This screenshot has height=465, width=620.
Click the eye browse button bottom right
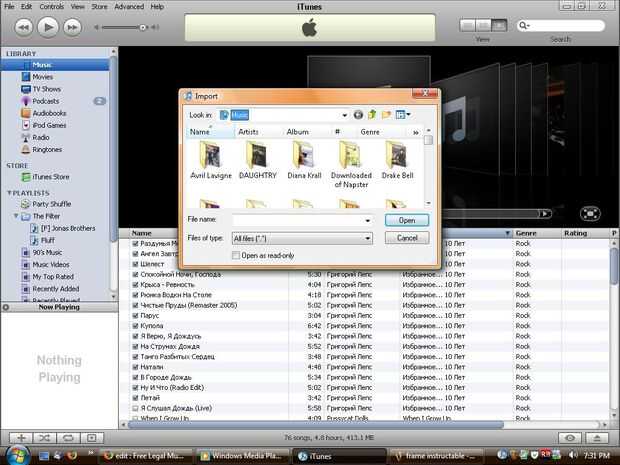pos(570,438)
